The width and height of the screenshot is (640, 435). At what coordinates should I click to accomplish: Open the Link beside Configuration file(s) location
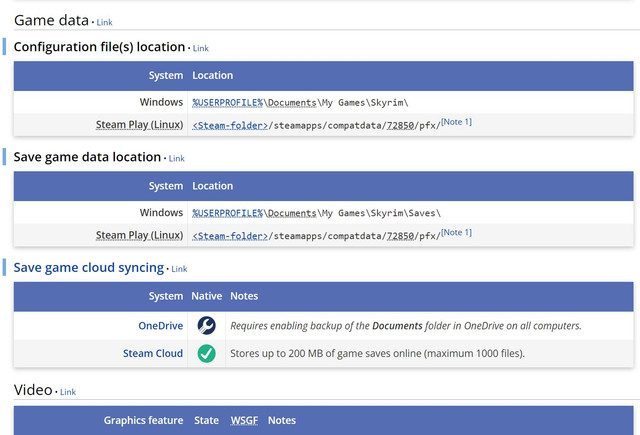(201, 49)
